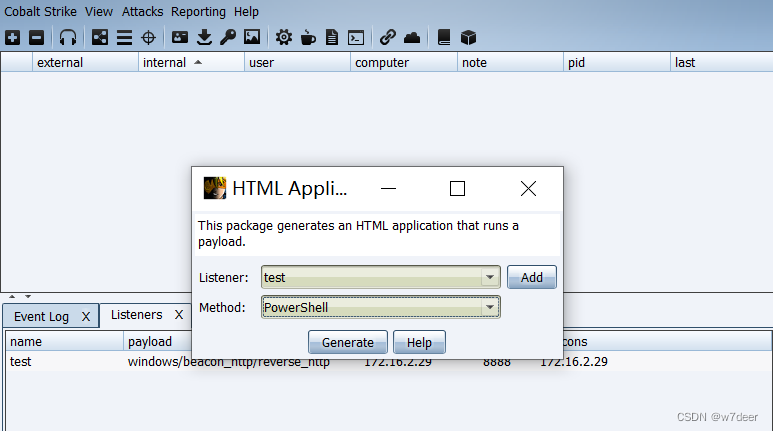The height and width of the screenshot is (431, 773).
Task: Close the HTML Application dialog
Action: [x=528, y=188]
